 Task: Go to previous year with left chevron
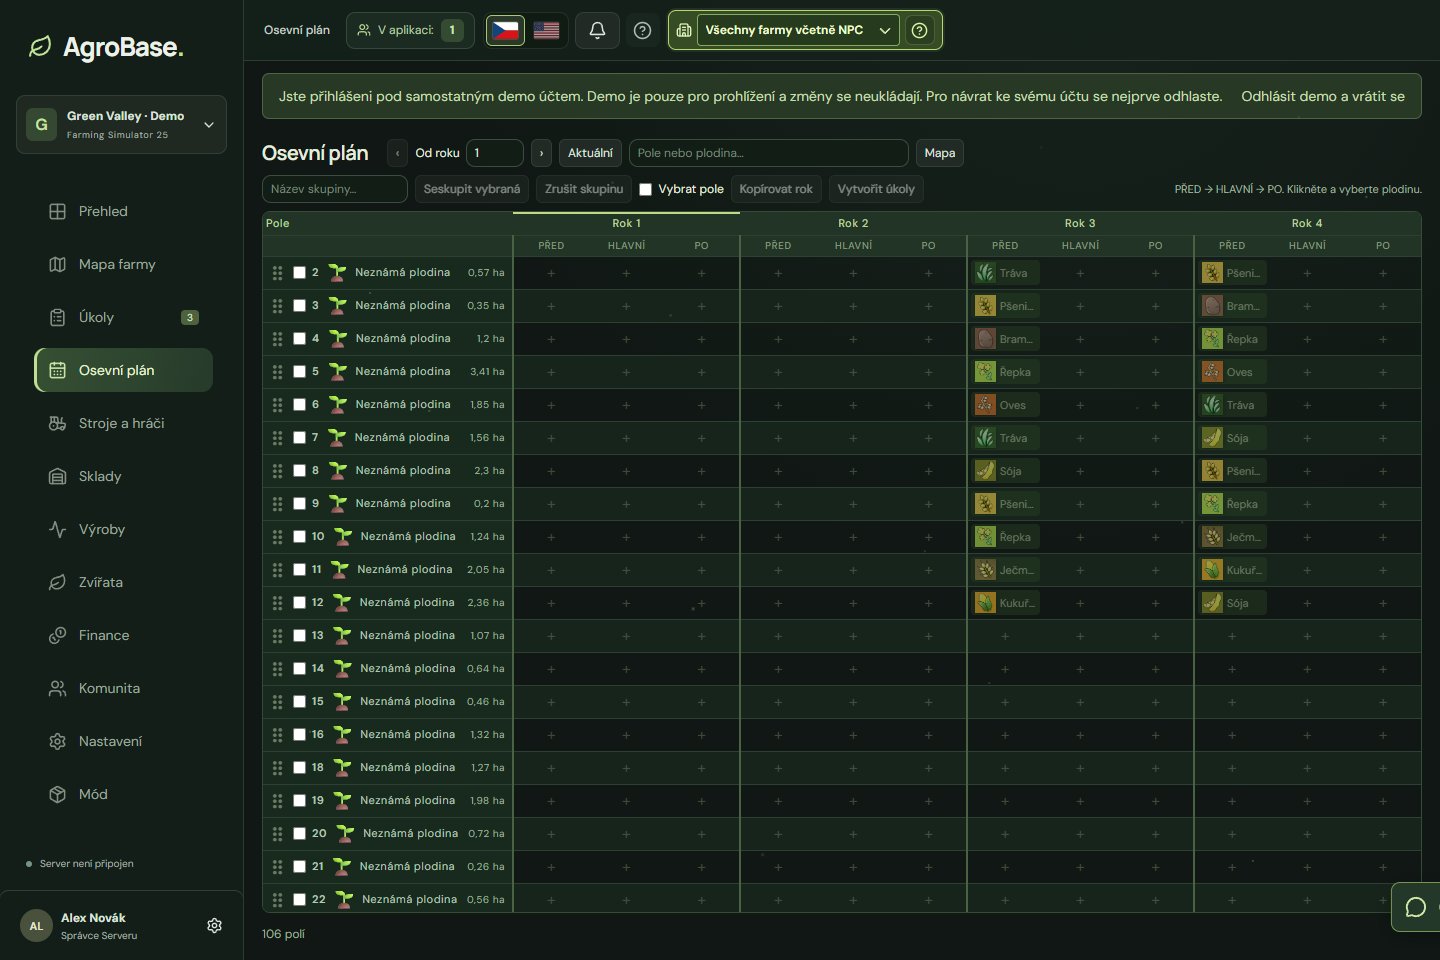click(x=397, y=153)
